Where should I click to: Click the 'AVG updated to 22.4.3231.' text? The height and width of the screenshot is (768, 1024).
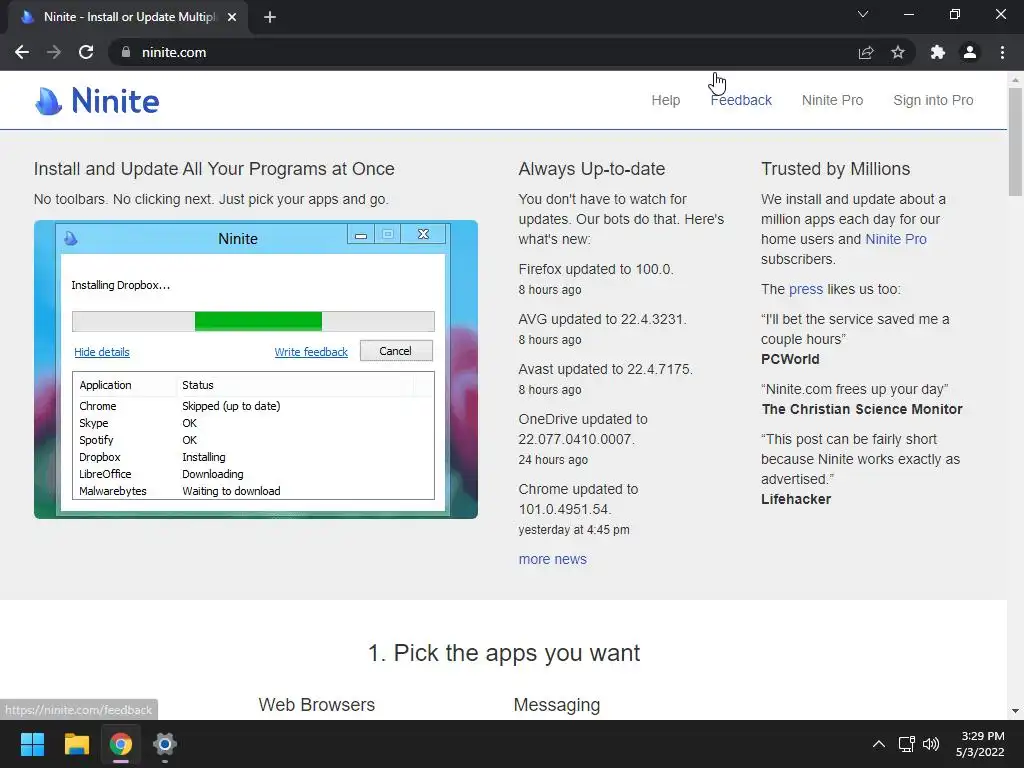click(602, 319)
